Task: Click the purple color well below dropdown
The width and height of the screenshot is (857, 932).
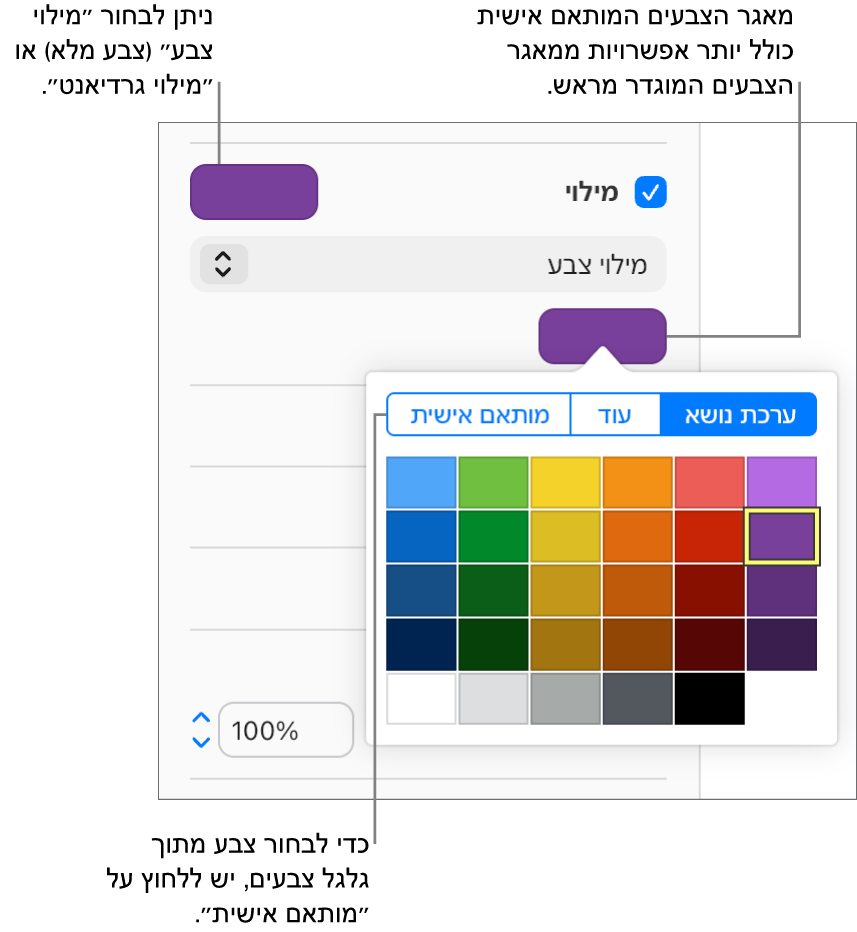Action: click(x=602, y=336)
